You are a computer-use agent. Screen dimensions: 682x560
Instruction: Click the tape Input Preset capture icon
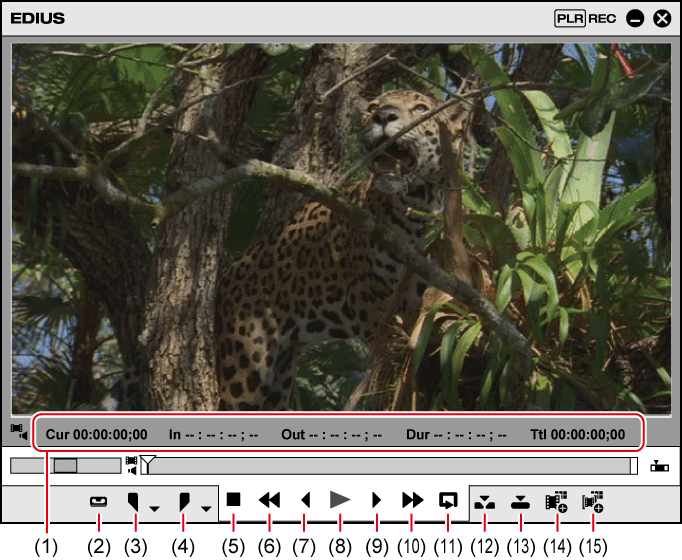click(99, 502)
